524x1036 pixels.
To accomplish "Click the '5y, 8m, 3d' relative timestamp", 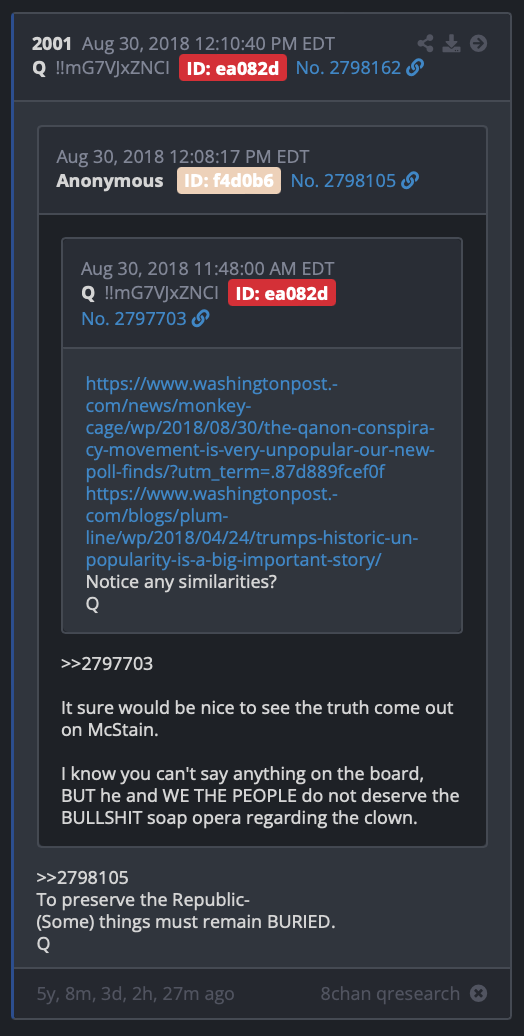I will 135,993.
